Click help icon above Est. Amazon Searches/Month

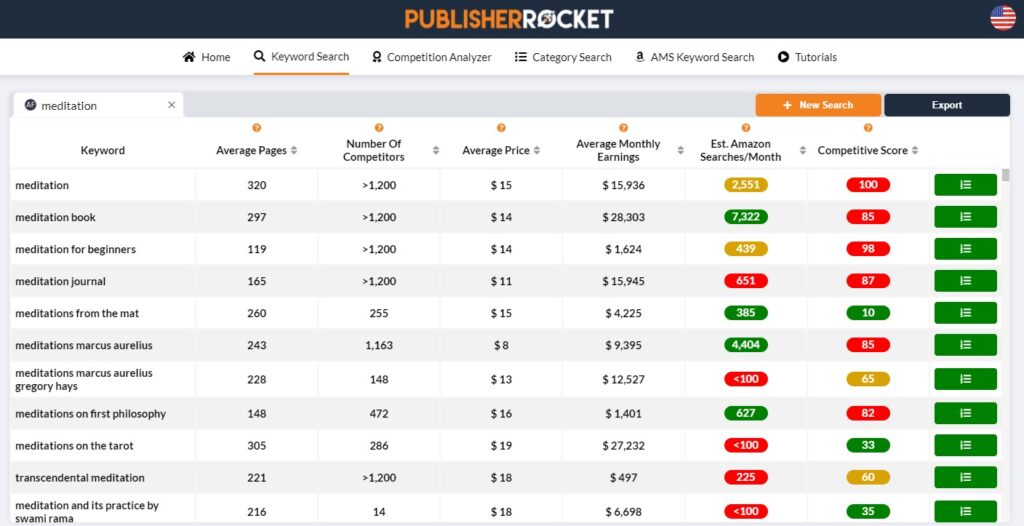[x=746, y=128]
